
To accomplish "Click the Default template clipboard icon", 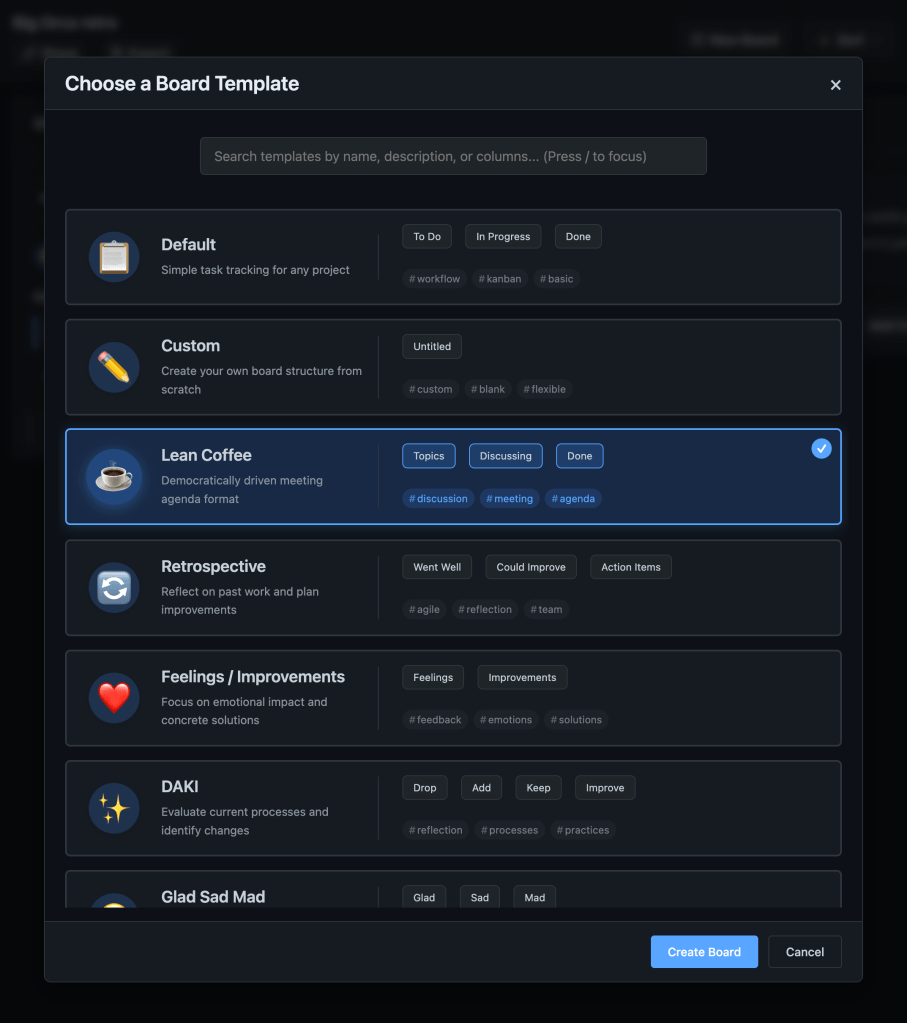I will click(114, 257).
